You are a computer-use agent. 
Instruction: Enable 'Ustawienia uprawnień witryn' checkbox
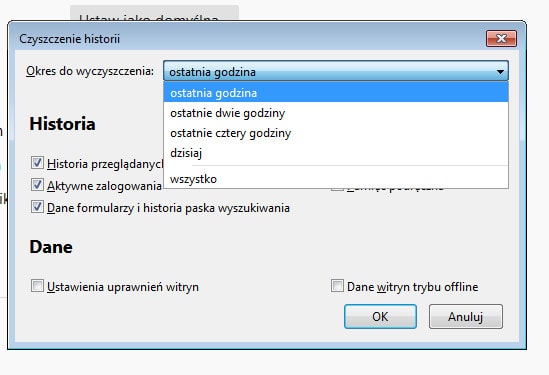(x=37, y=286)
